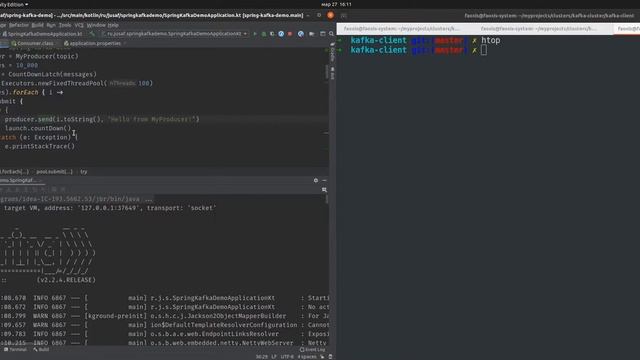Click Run with Coverage icon
The image size is (640, 360).
(x=272, y=34)
